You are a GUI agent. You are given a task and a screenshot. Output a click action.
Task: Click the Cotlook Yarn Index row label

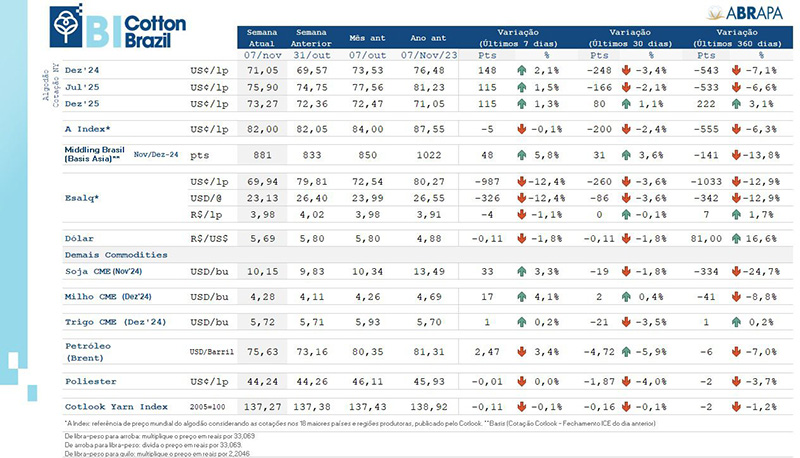[116, 406]
